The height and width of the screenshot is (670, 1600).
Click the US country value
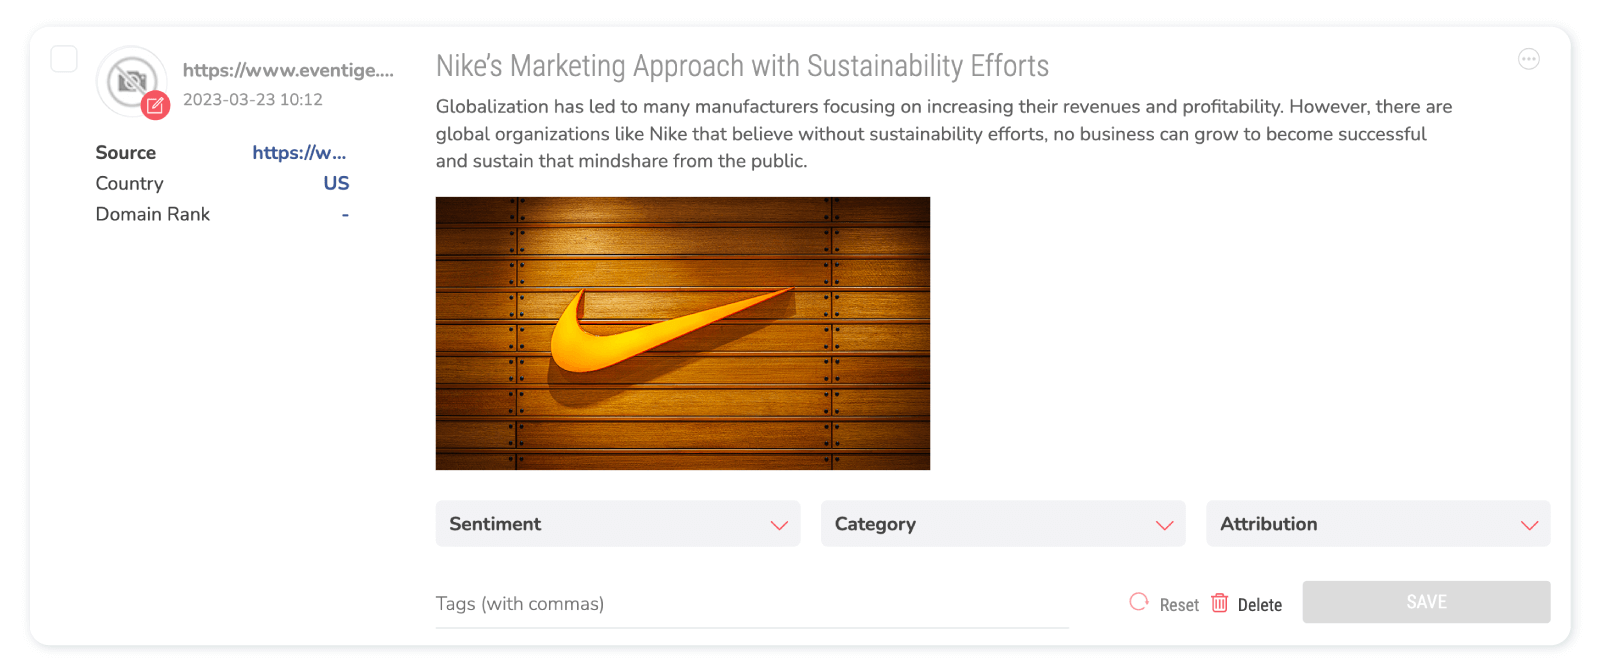336,184
